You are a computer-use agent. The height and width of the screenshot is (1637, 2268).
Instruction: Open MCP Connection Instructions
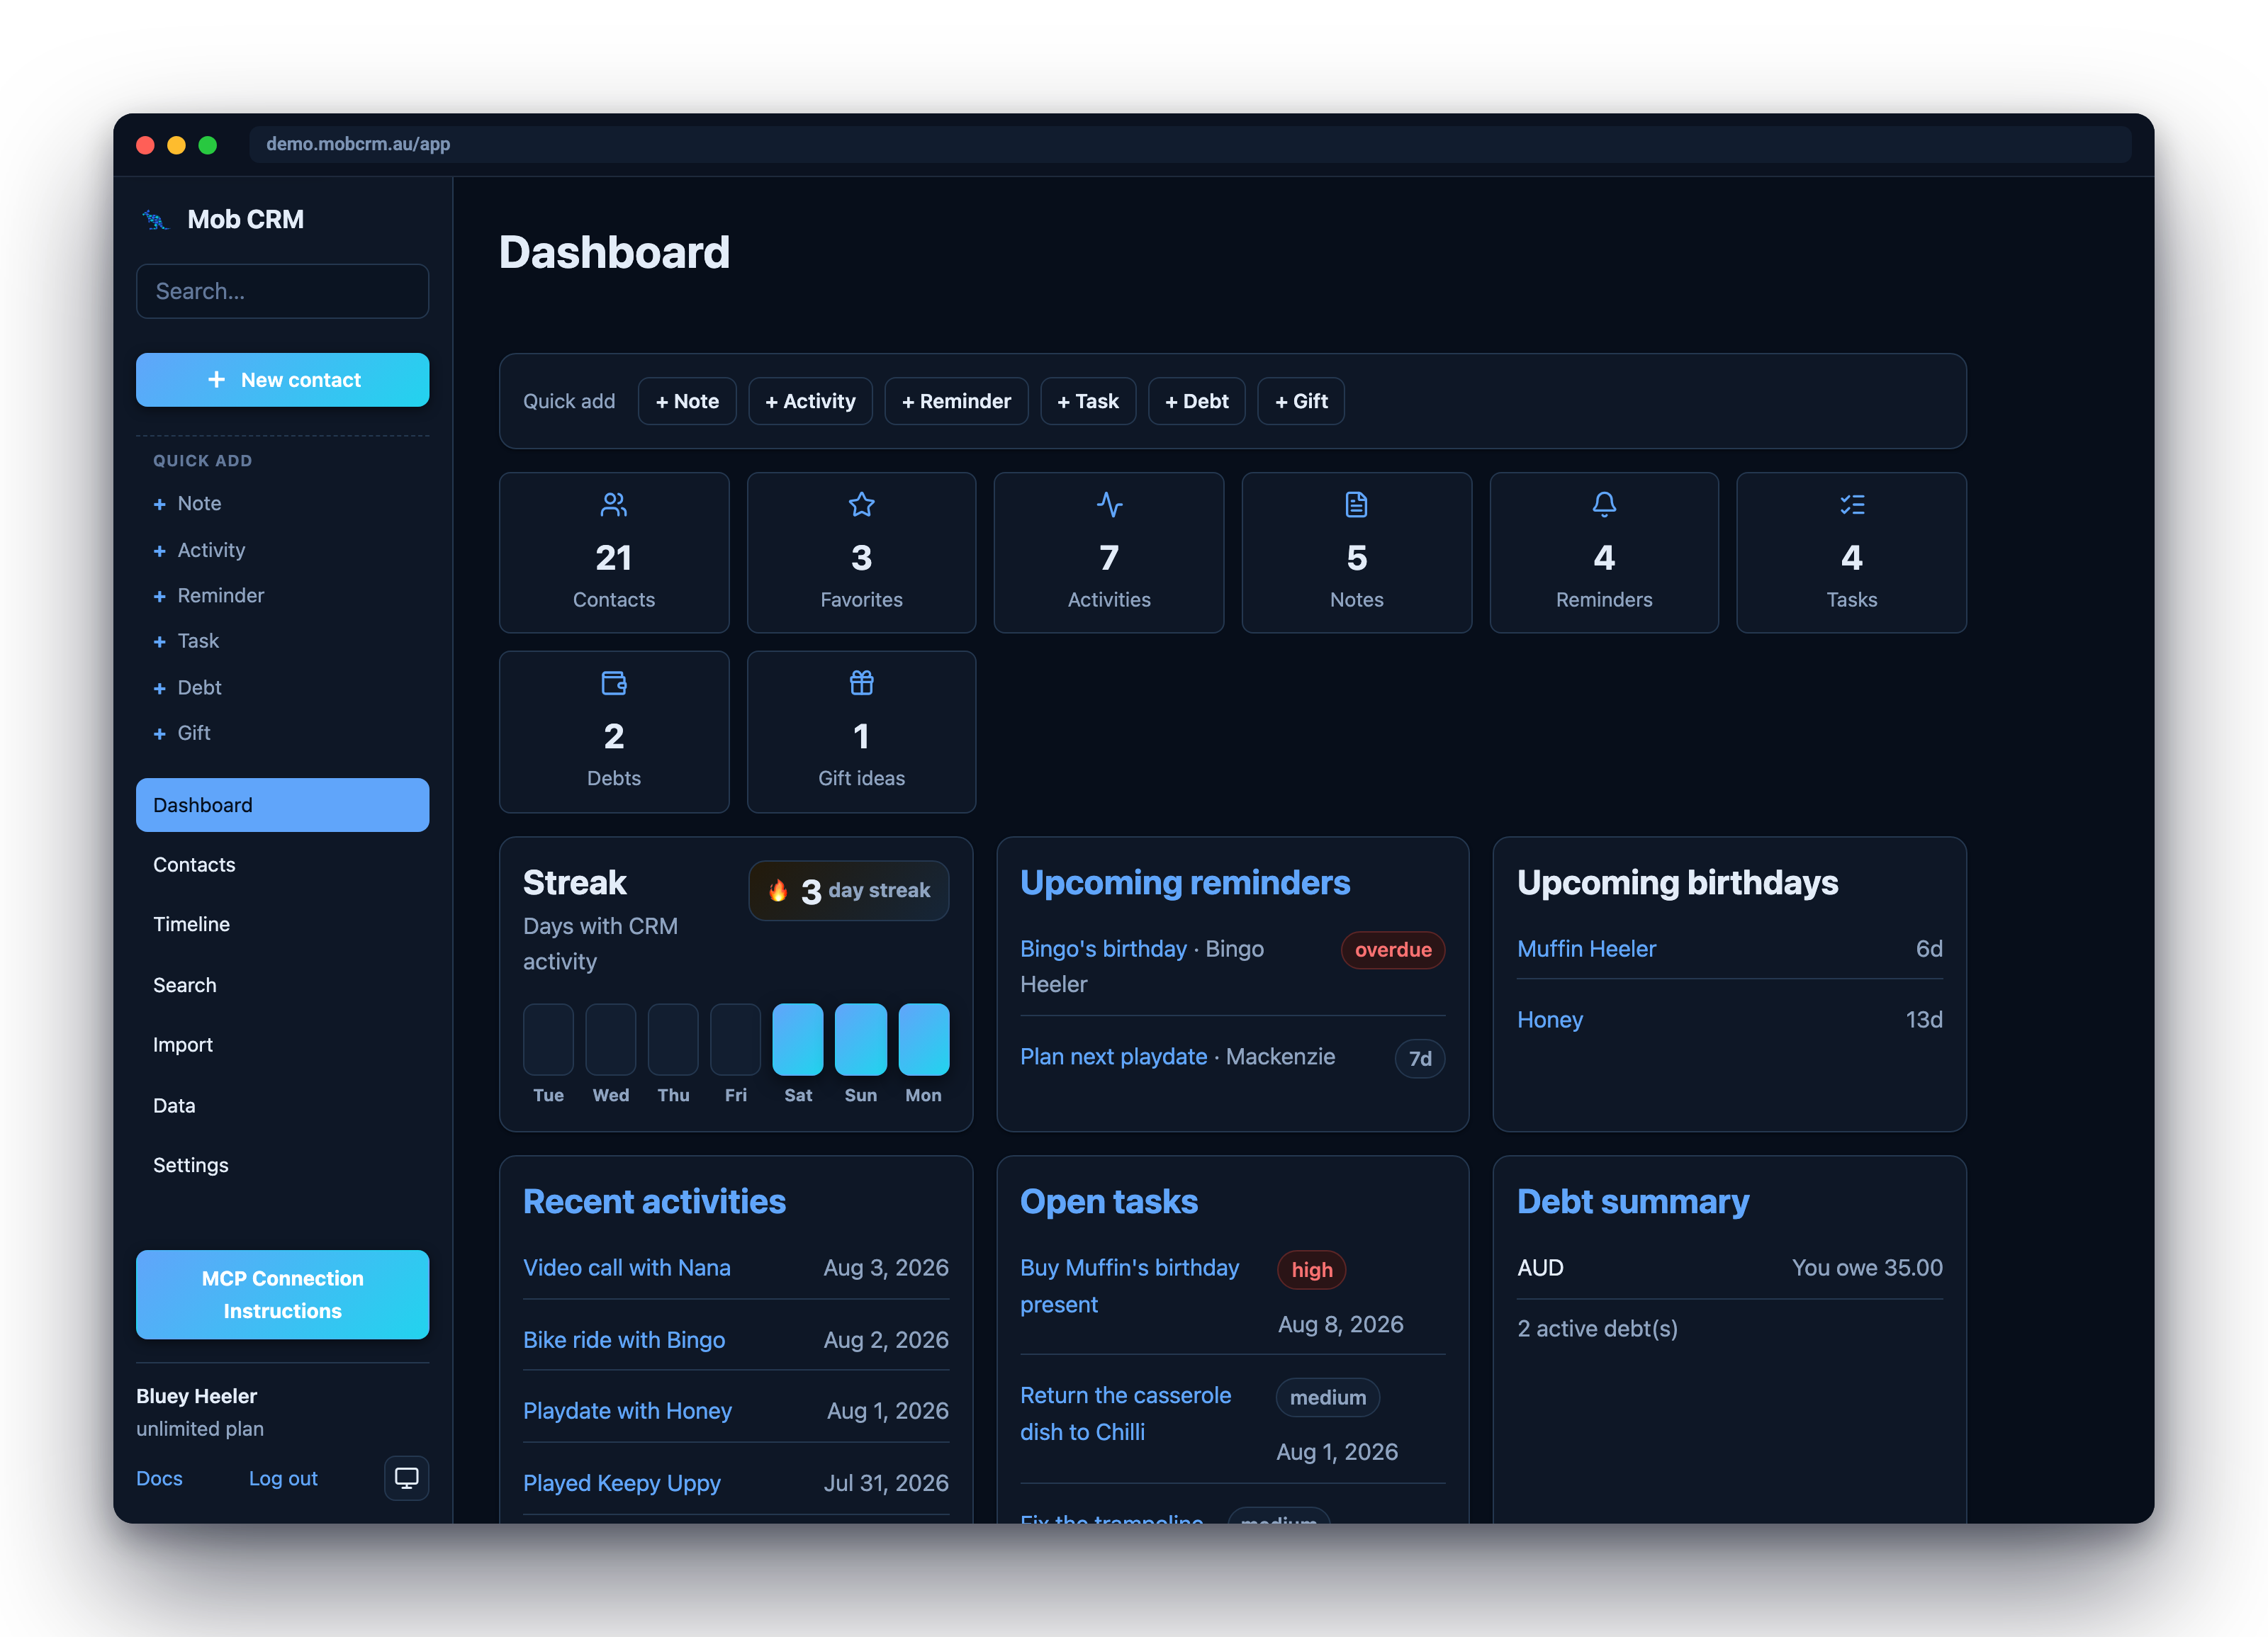point(282,1295)
